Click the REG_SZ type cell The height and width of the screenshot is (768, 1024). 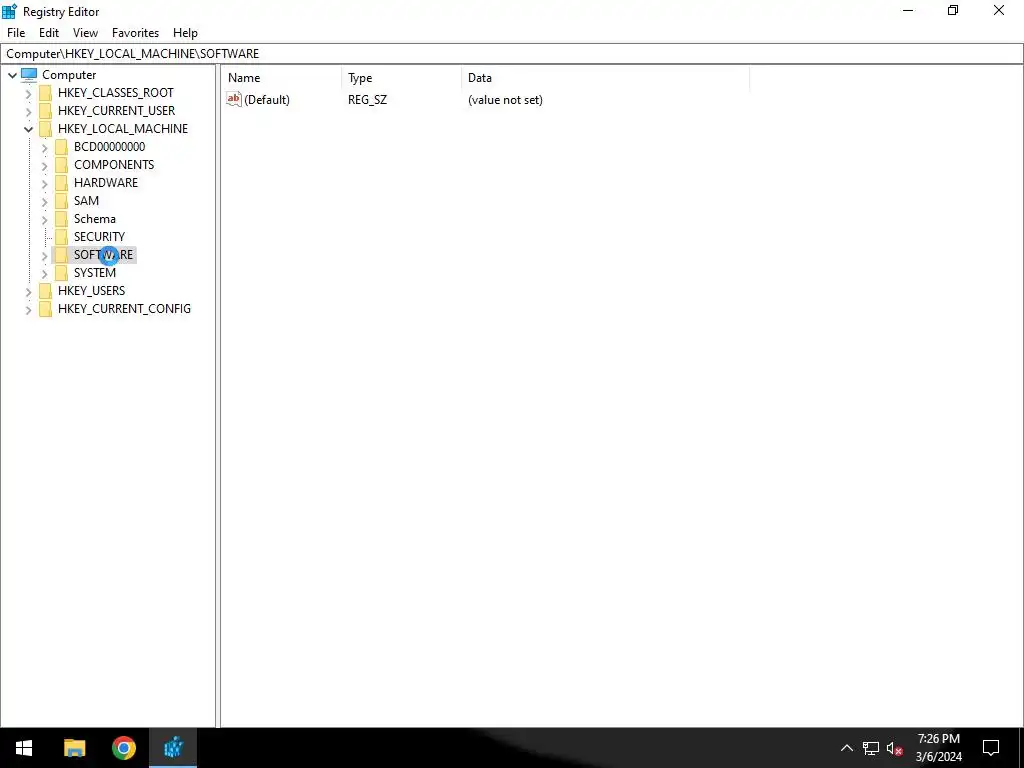(x=367, y=100)
